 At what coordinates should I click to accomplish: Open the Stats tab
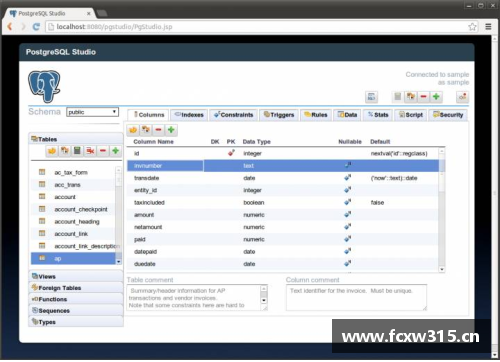(x=378, y=115)
